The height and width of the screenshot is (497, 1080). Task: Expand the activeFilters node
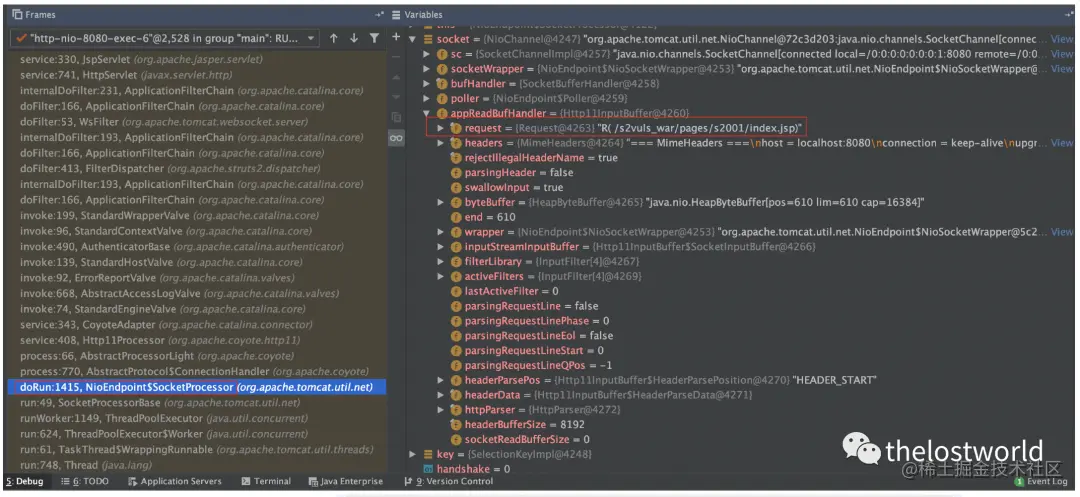pyautogui.click(x=441, y=276)
